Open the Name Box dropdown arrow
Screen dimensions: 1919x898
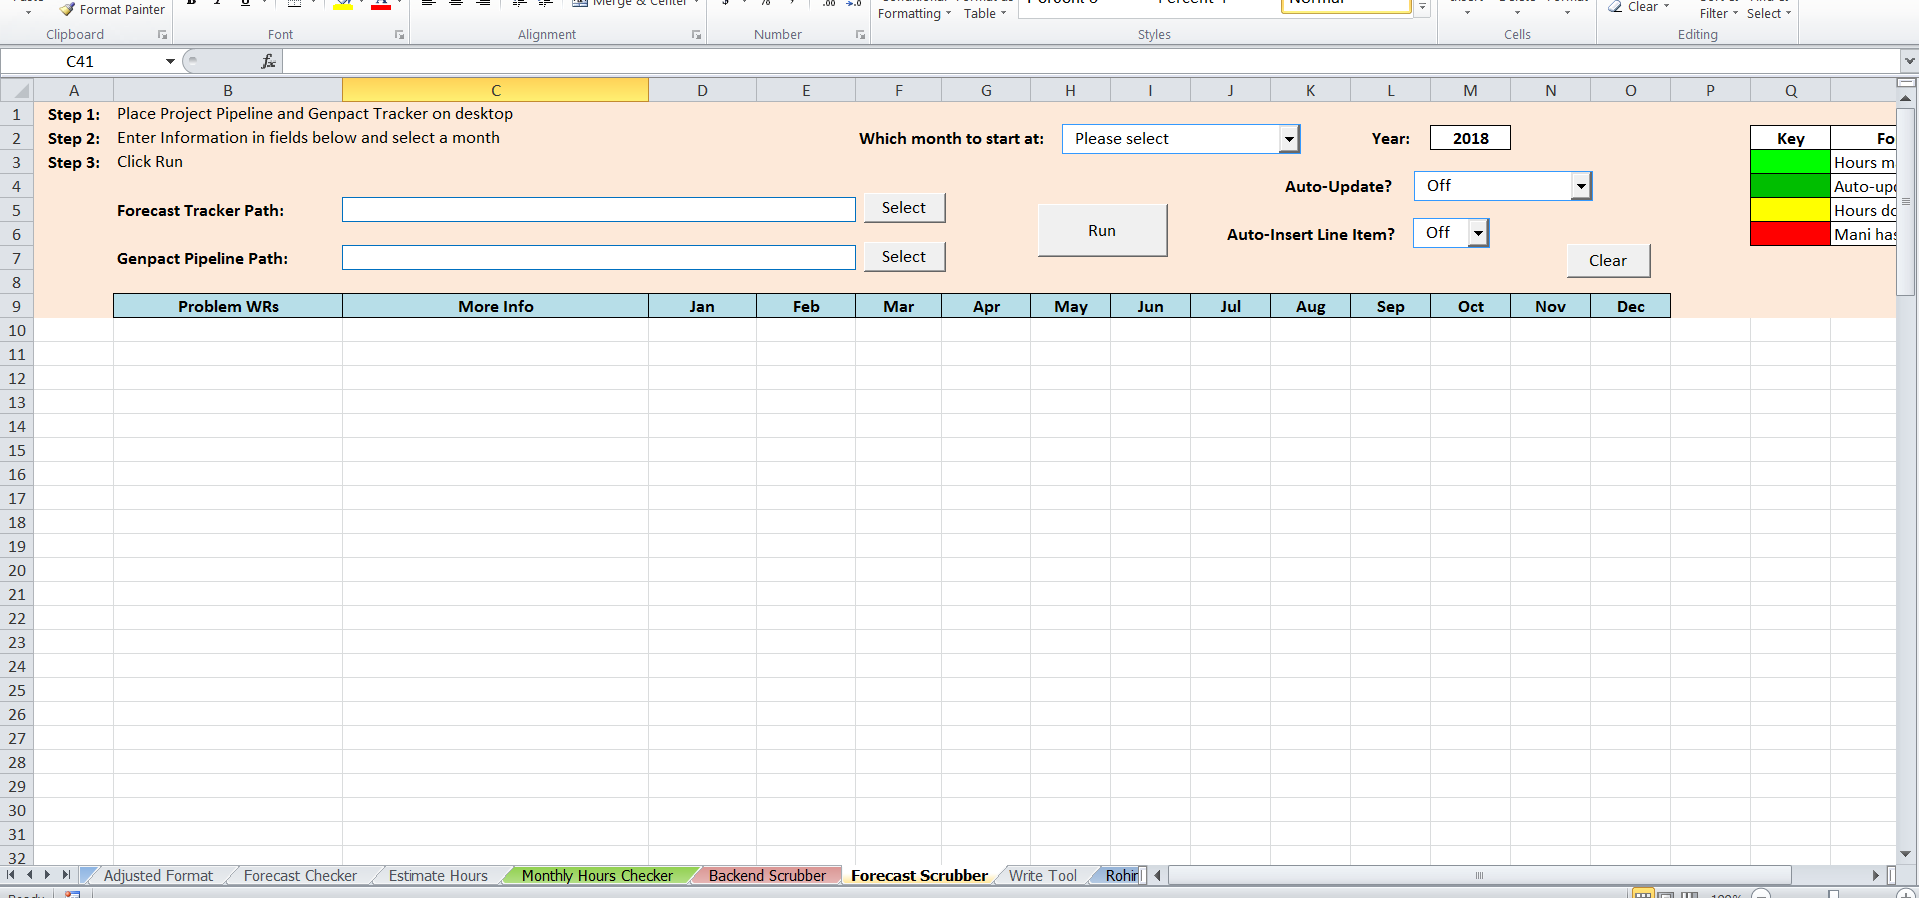pos(170,61)
